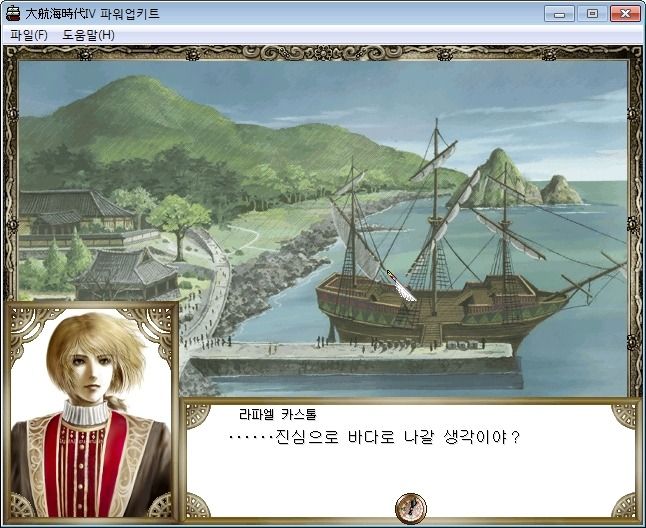Click the rocky island beyond the ship
The image size is (646, 528).
click(x=515, y=179)
